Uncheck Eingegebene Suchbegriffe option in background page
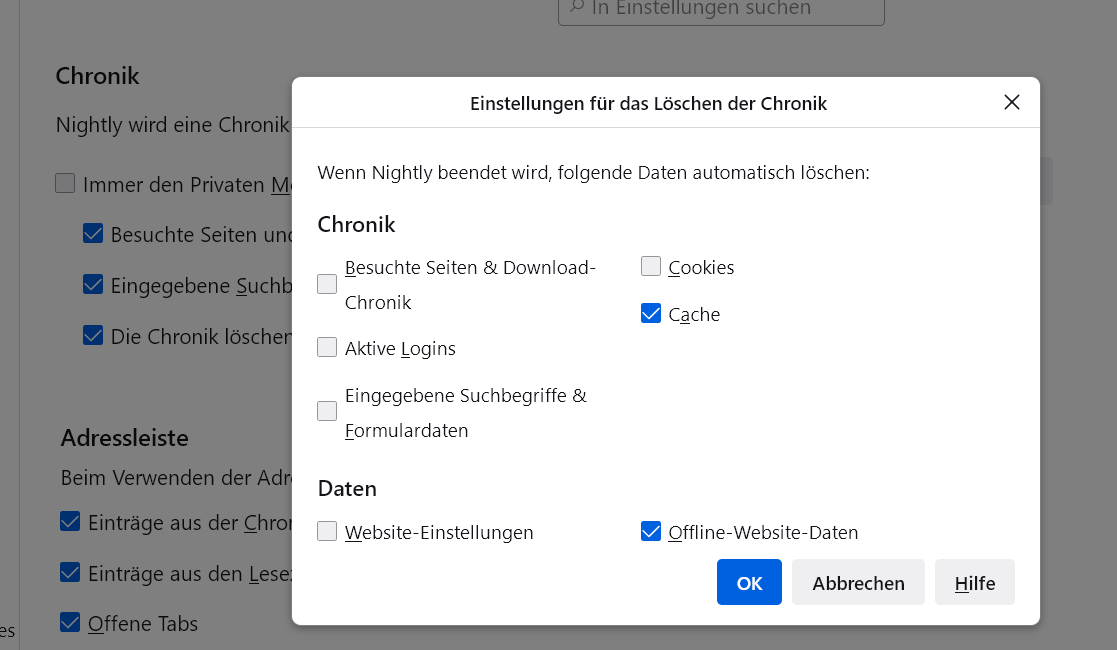This screenshot has height=650, width=1117. (93, 285)
